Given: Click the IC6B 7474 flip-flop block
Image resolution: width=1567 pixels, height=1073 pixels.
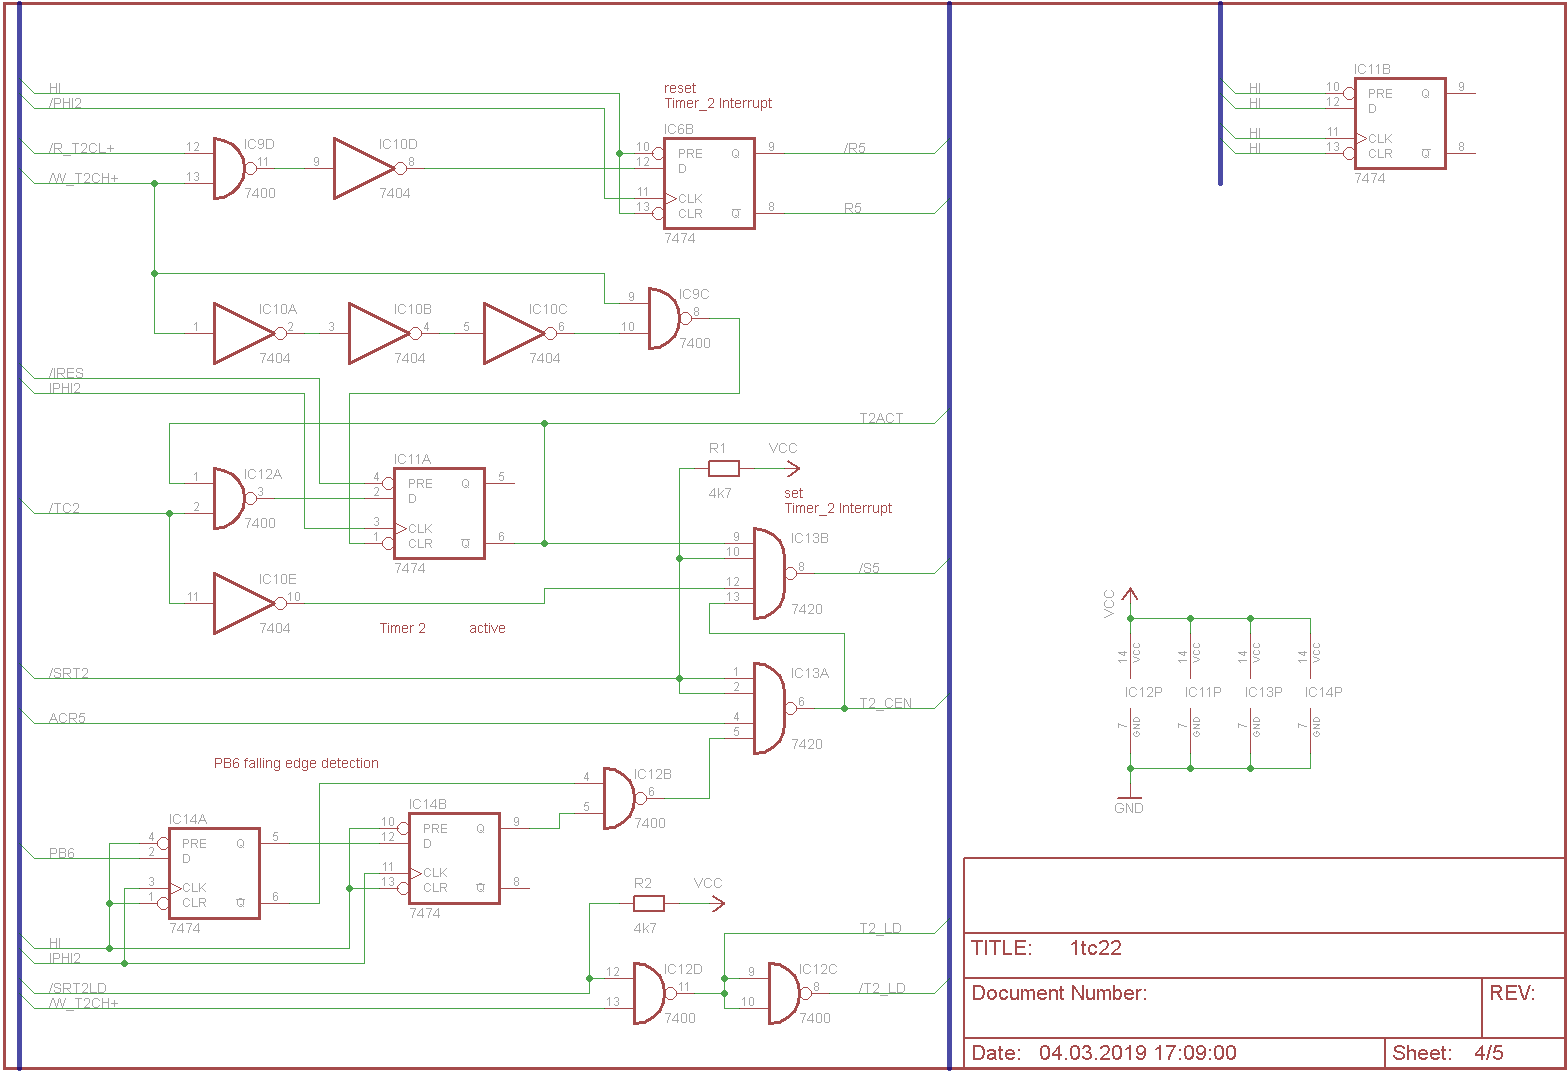Looking at the screenshot, I should (708, 183).
